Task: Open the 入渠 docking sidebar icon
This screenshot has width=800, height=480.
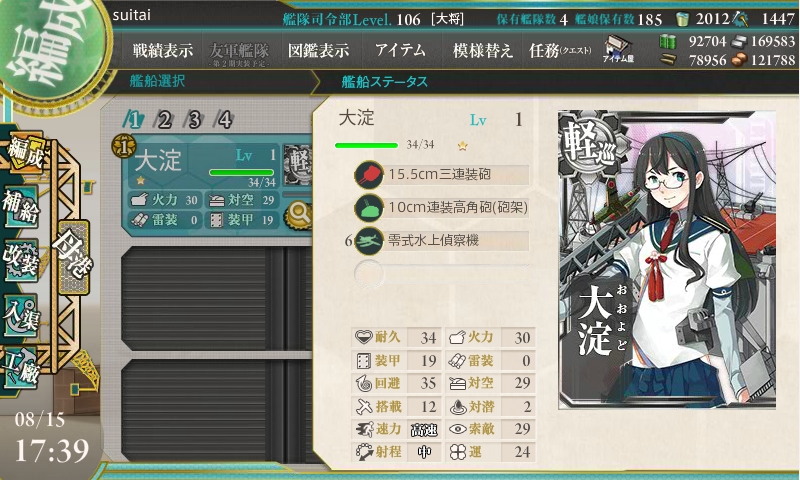Action: [x=21, y=315]
